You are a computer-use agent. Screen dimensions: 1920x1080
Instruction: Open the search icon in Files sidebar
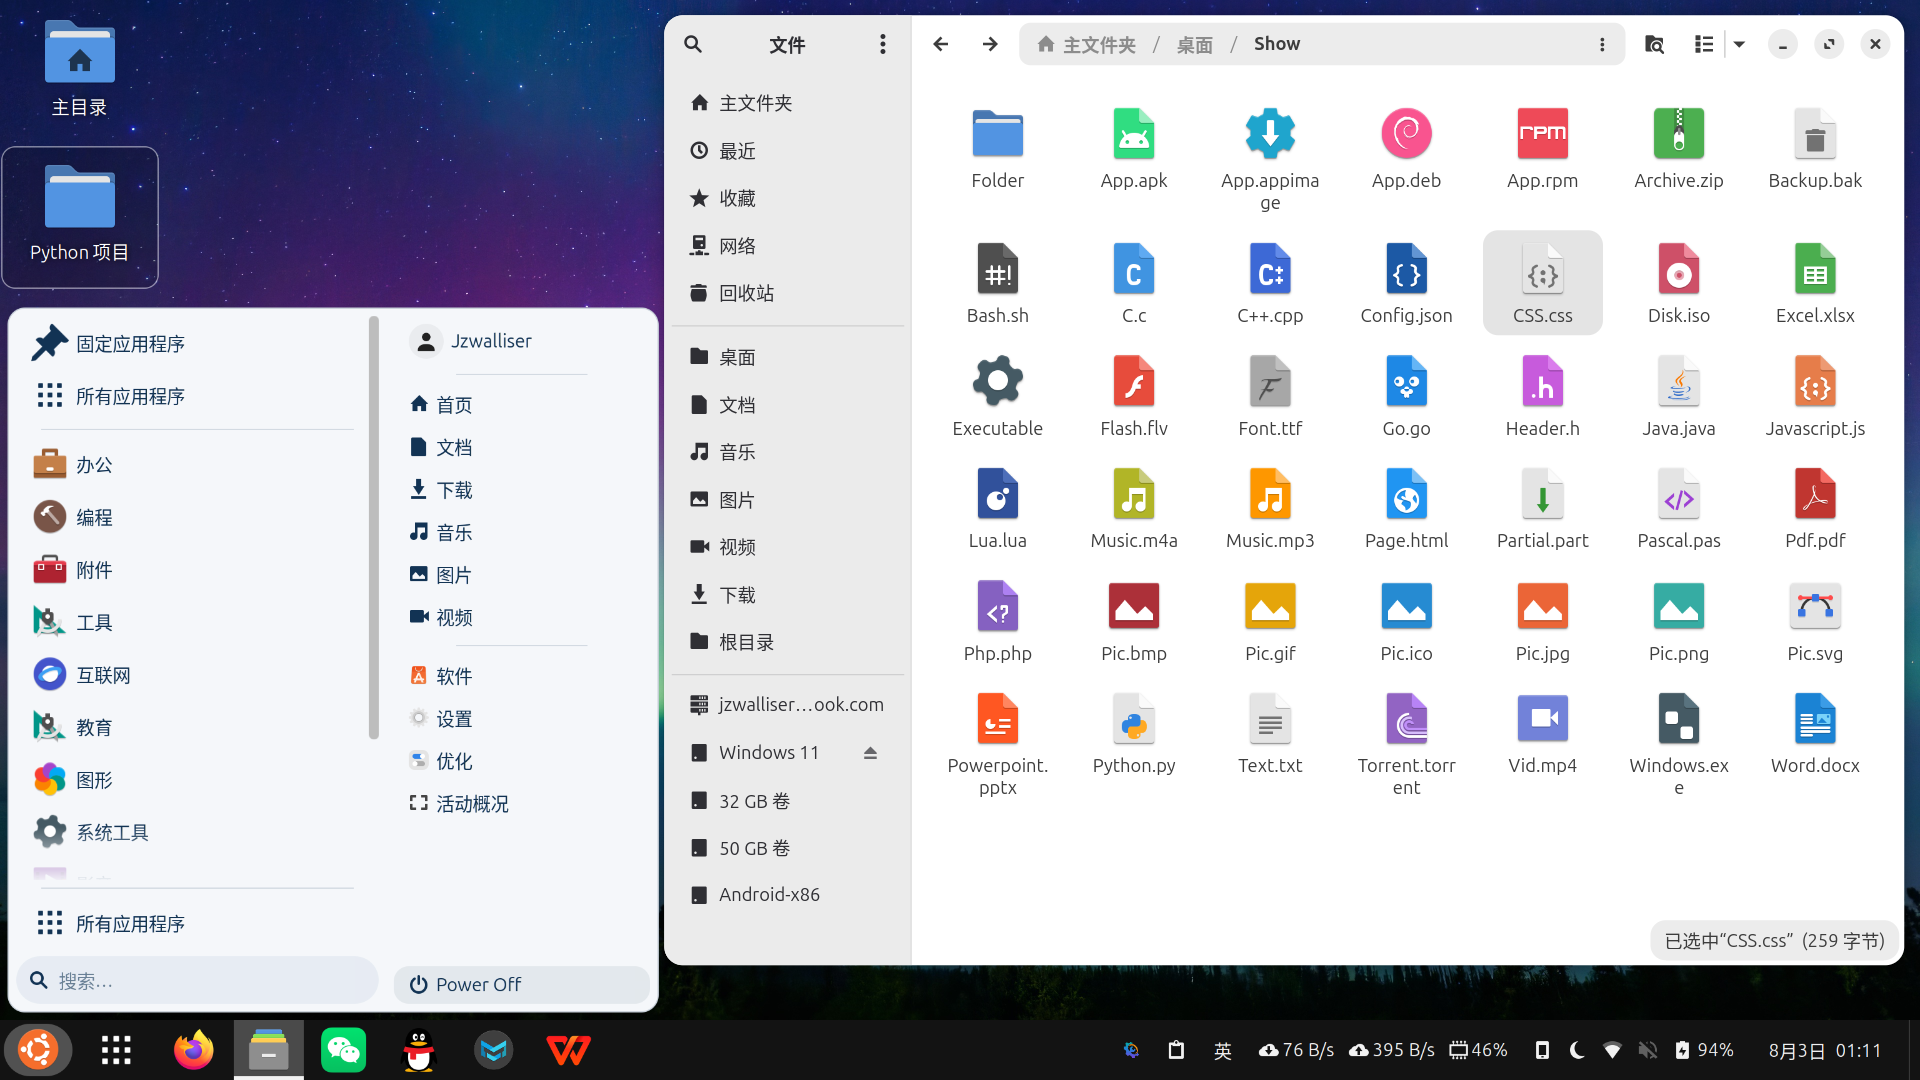pos(693,44)
